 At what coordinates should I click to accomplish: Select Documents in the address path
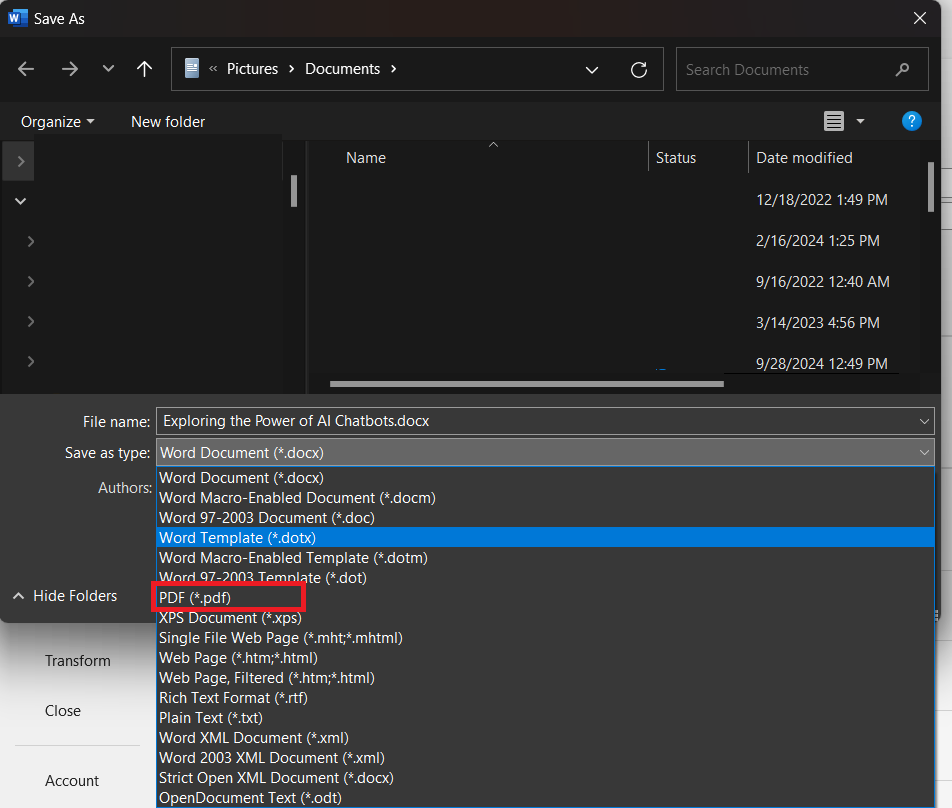tap(342, 69)
